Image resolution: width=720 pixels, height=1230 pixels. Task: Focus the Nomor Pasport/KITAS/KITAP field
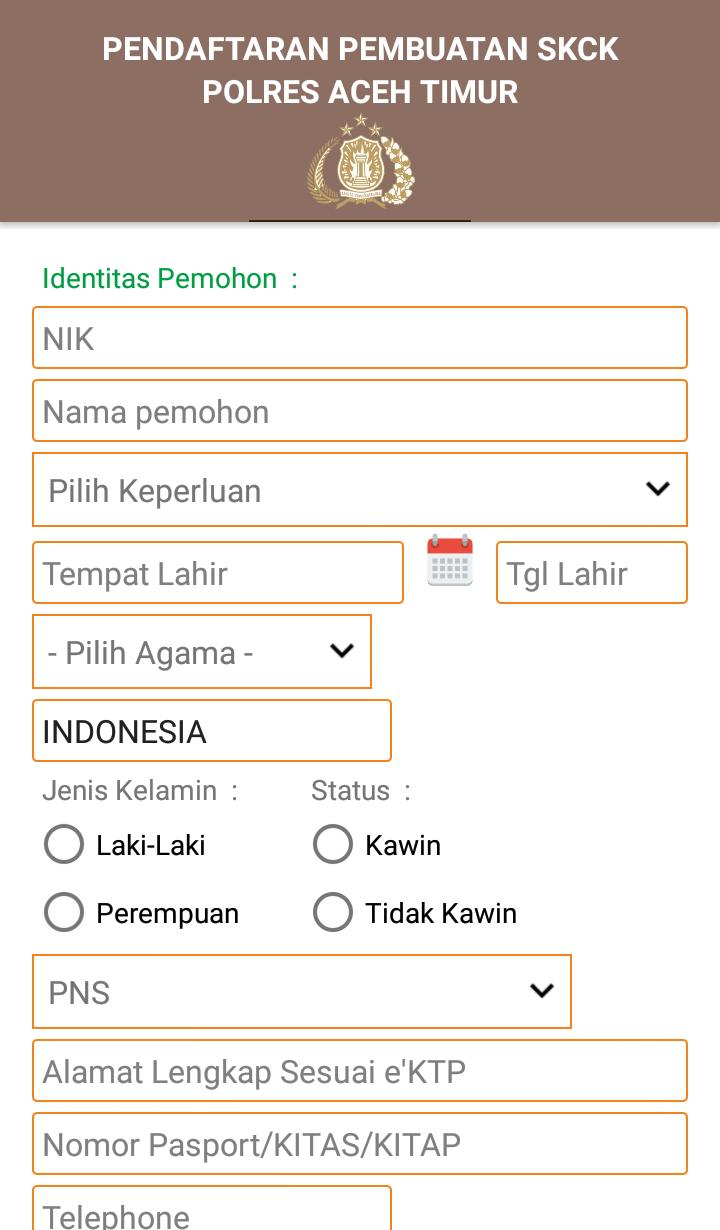[360, 1144]
